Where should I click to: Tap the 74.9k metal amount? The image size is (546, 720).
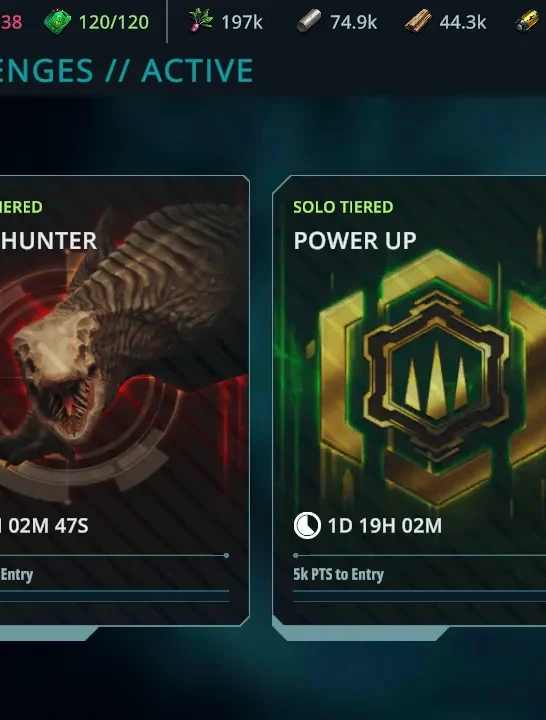tap(354, 22)
